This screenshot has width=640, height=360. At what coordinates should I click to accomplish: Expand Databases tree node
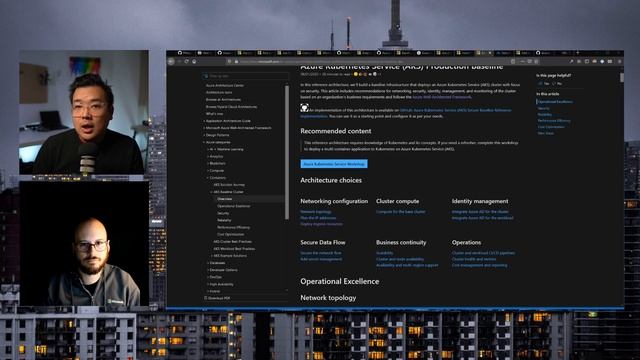coord(208,263)
